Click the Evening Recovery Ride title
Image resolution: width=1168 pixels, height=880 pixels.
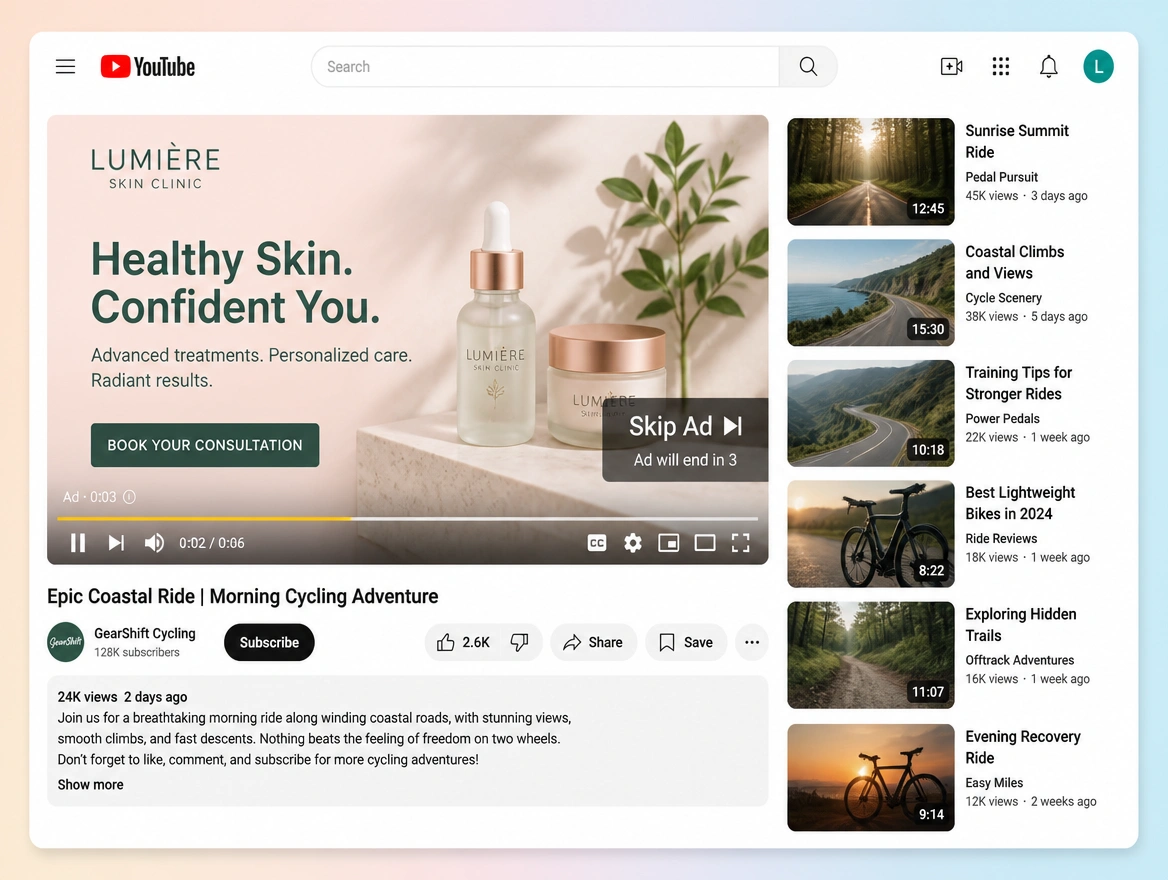[1023, 747]
